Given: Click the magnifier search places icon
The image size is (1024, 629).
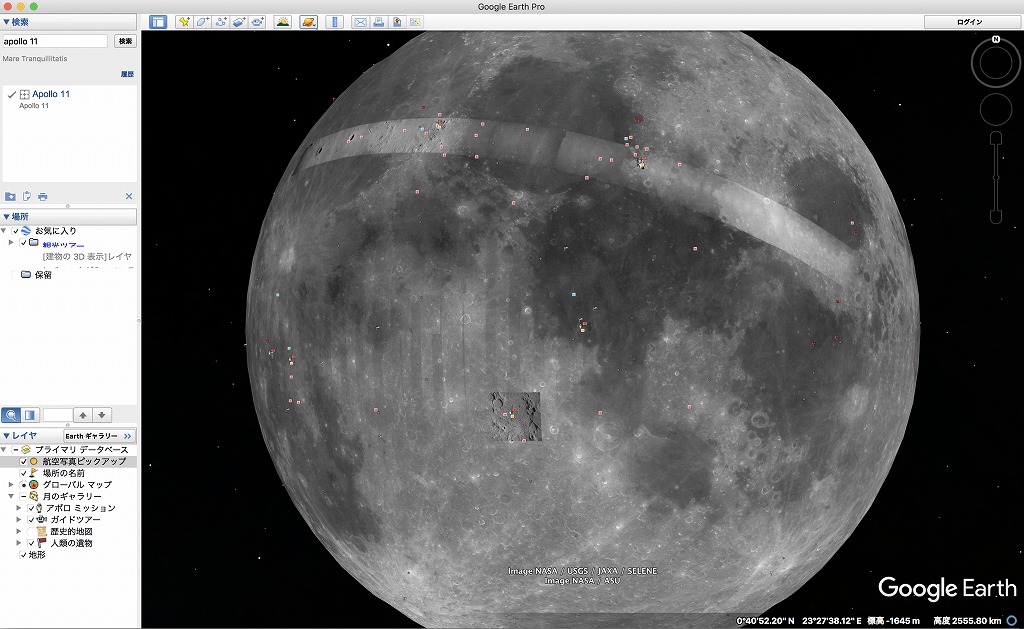Looking at the screenshot, I should (x=11, y=415).
